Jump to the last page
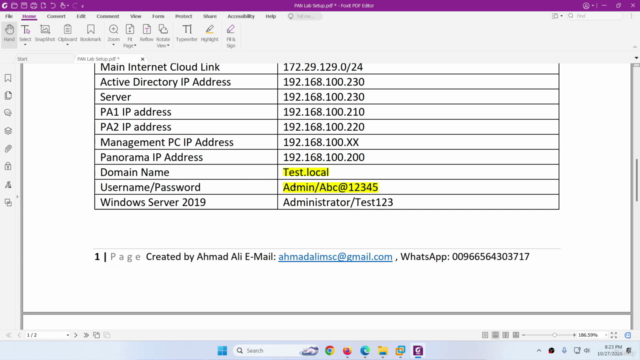Viewport: 640px width, 360px height. pos(86,335)
